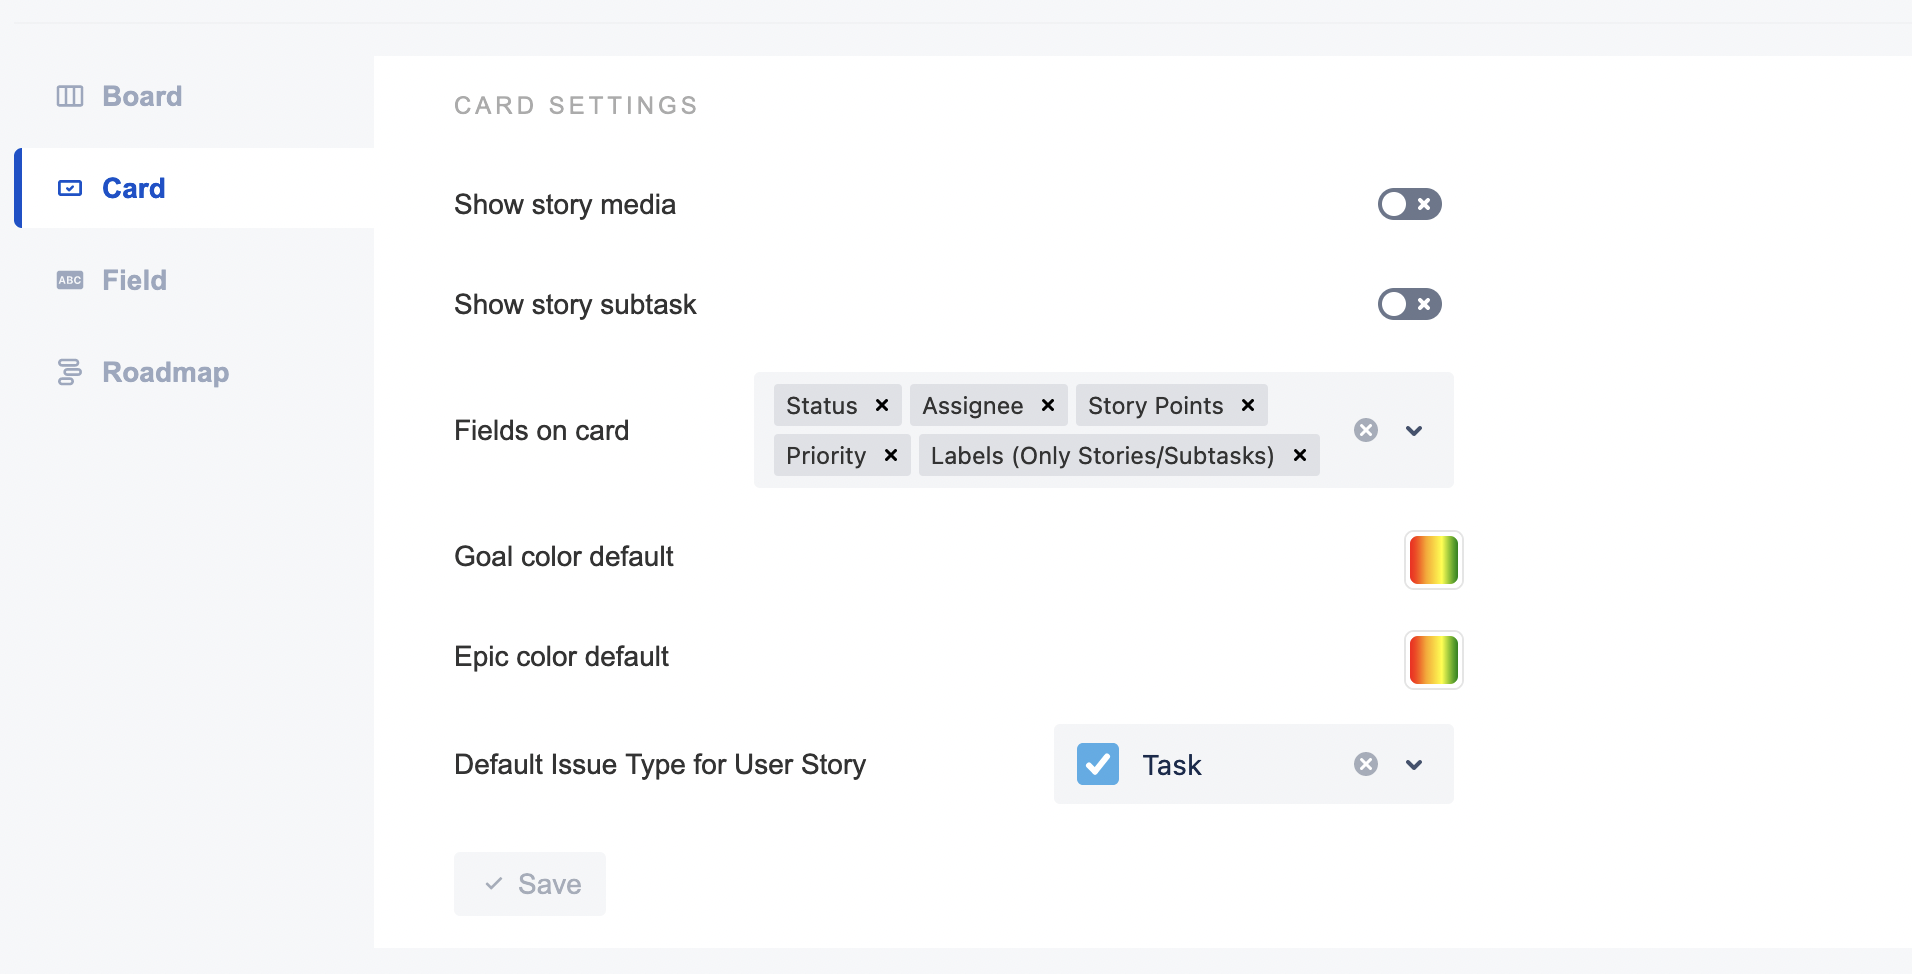Pick the Goal color default swatch
This screenshot has width=1912, height=974.
1433,560
